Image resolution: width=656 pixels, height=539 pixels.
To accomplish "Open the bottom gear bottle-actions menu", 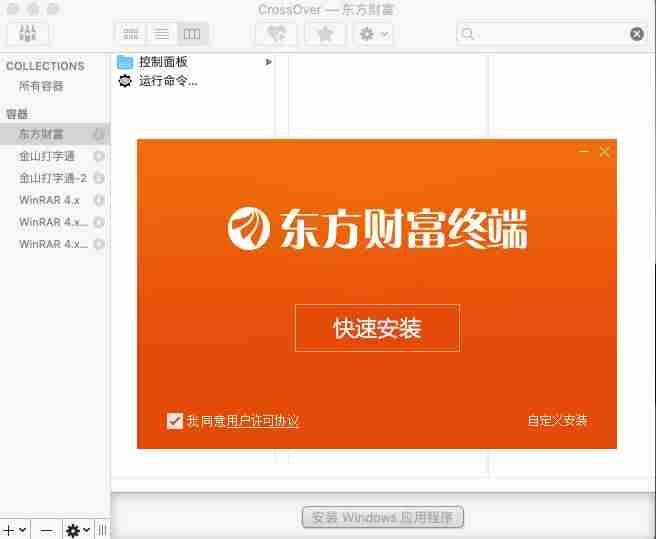I will [x=78, y=530].
